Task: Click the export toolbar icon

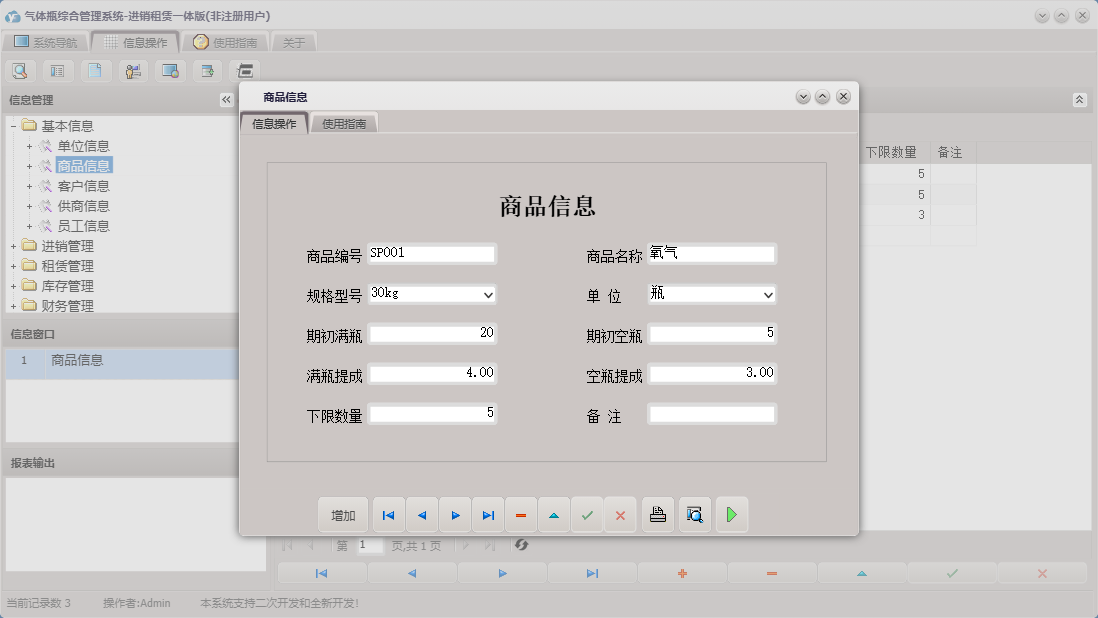Action: (x=206, y=71)
